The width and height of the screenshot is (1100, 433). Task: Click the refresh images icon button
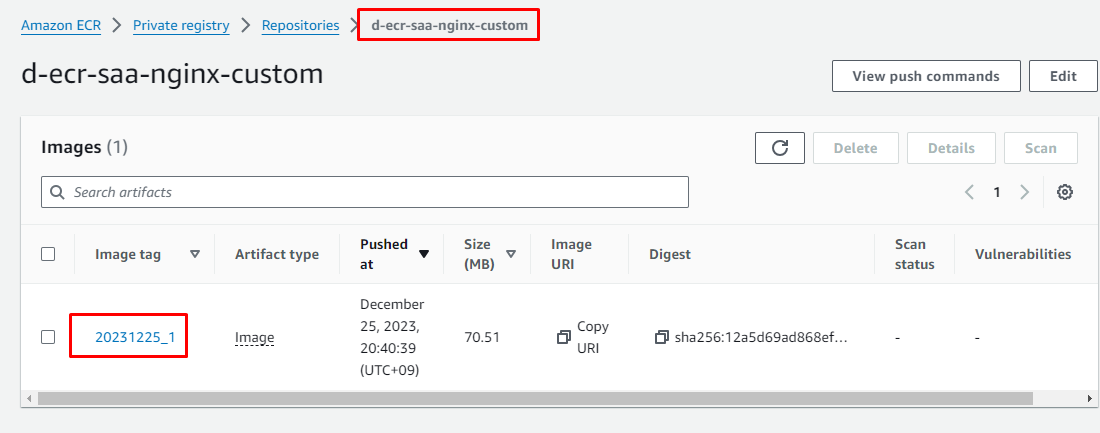click(x=780, y=148)
